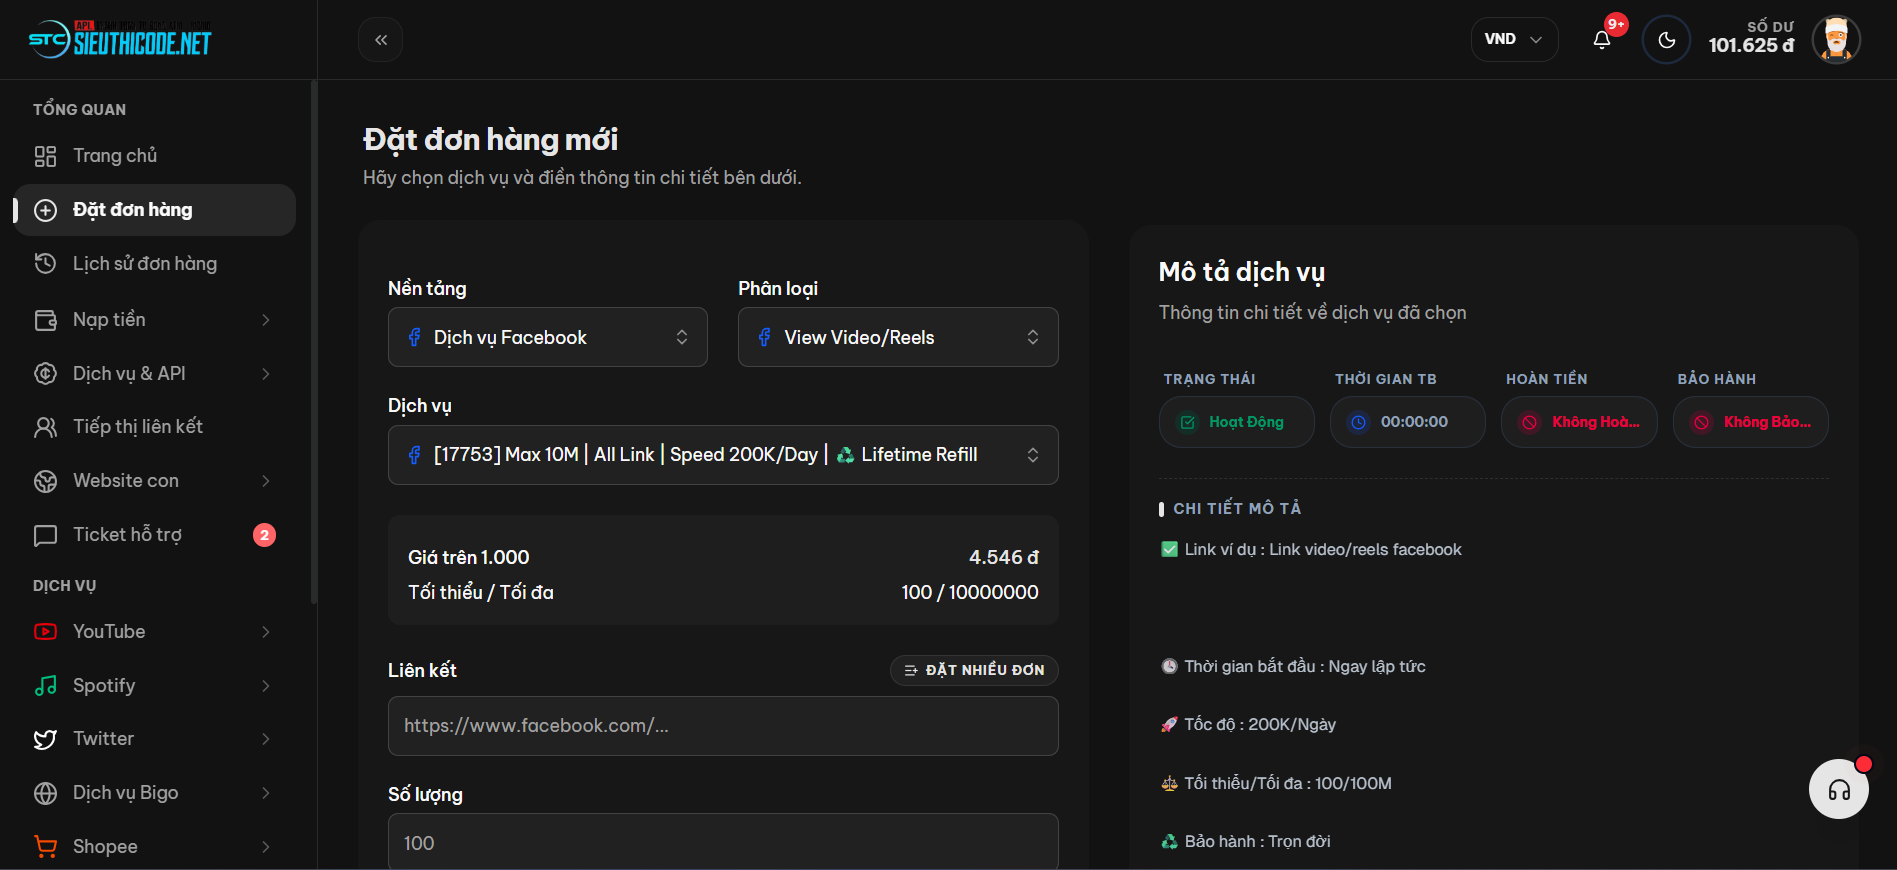Image resolution: width=1897 pixels, height=870 pixels.
Task: Open the Nền tảng Facebook service dropdown
Action: (x=547, y=337)
